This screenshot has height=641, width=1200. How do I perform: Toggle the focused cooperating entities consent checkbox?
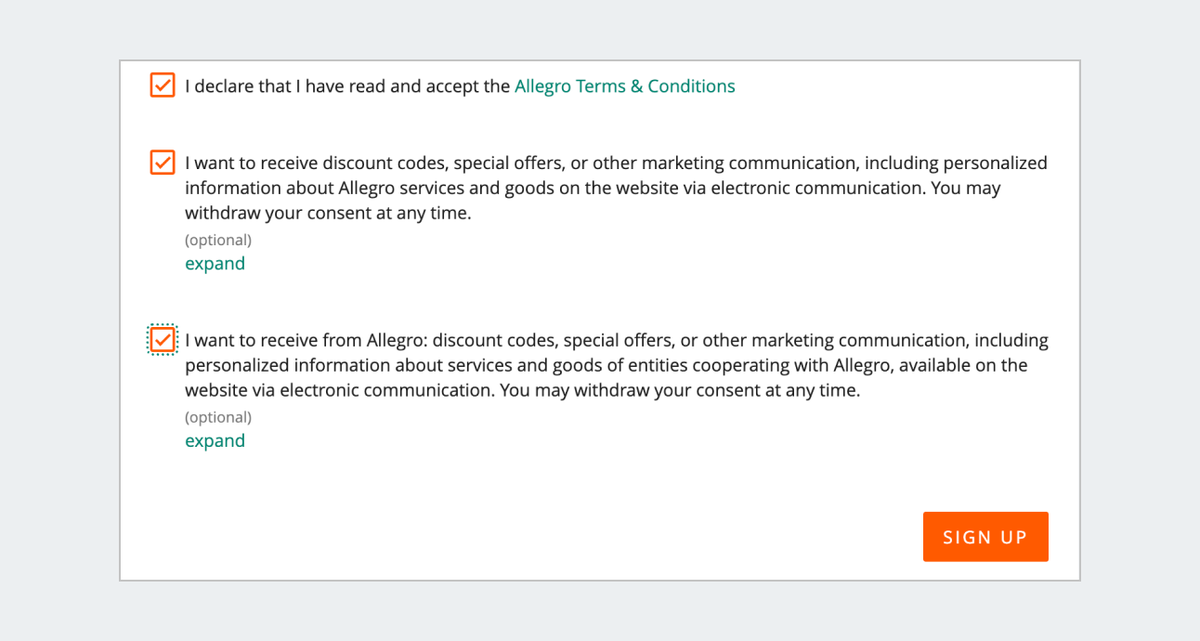coord(162,340)
